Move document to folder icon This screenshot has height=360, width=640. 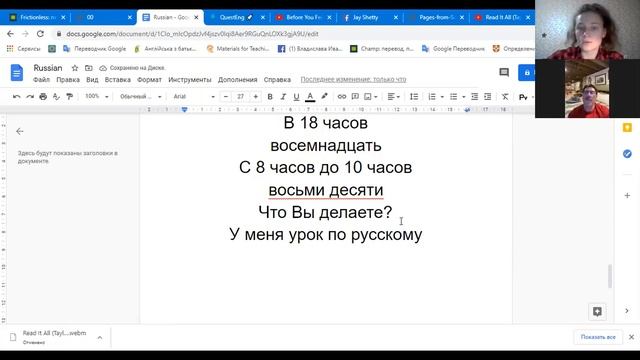coord(89,68)
